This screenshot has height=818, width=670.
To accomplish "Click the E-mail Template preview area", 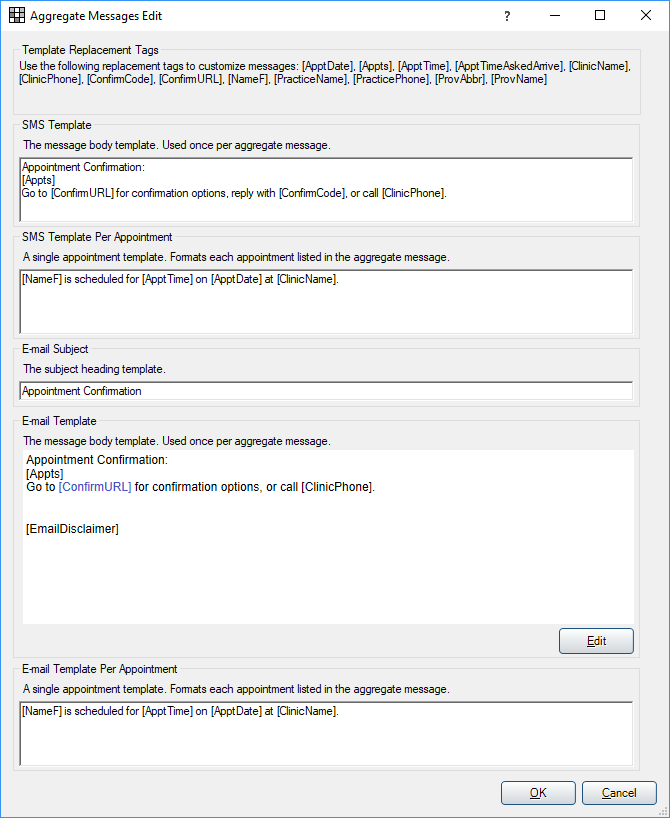I will [328, 537].
